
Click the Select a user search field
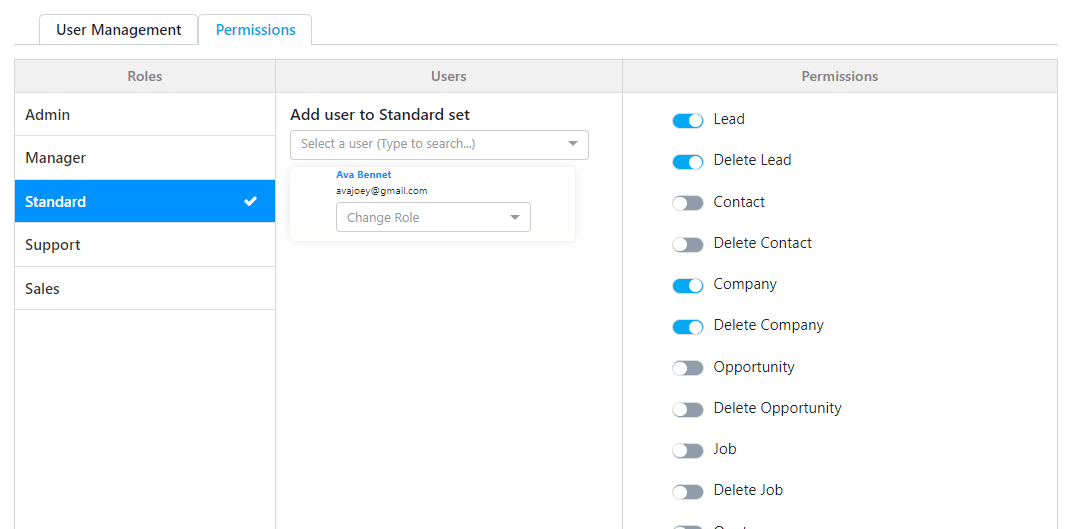pyautogui.click(x=439, y=145)
